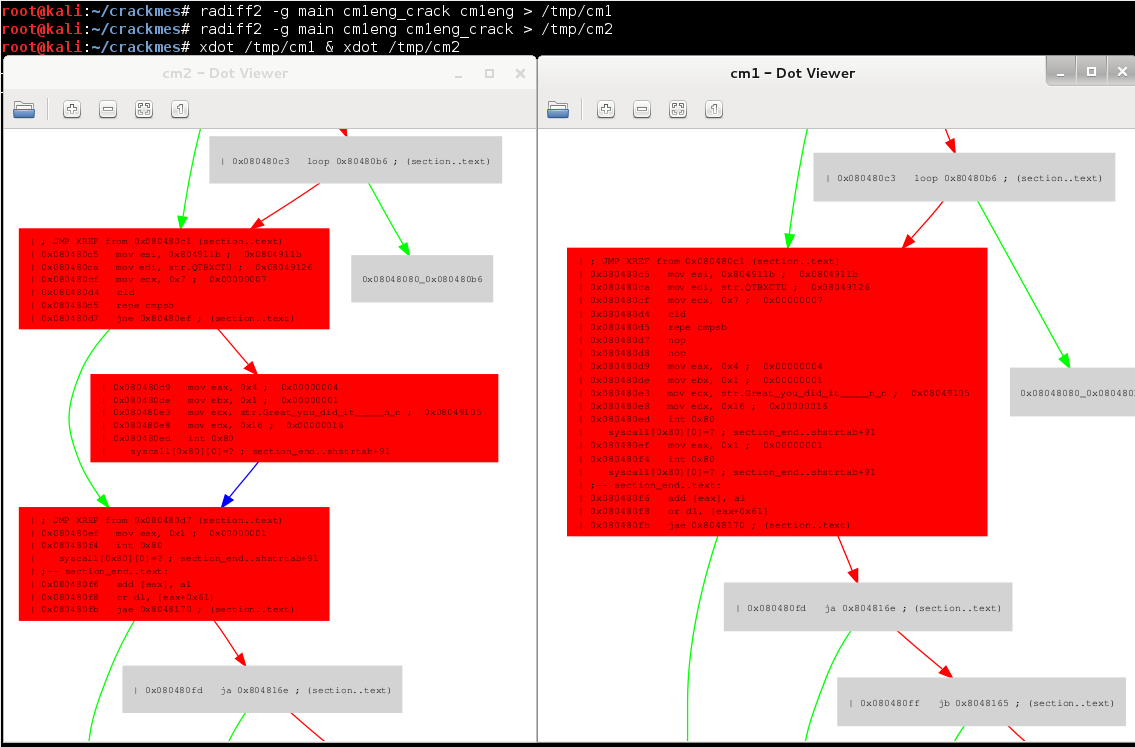Zoom out button in cm2 Dot Viewer
This screenshot has width=1135, height=747.
tap(108, 109)
